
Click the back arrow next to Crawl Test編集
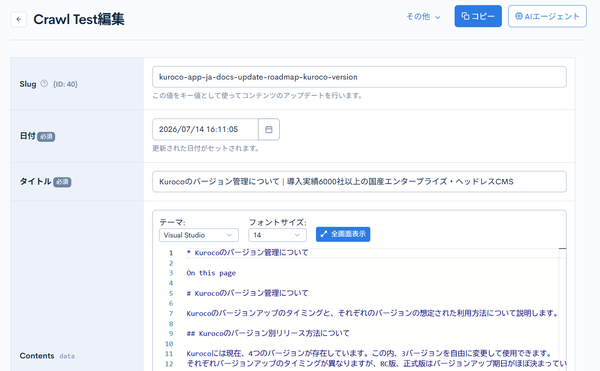18,19
